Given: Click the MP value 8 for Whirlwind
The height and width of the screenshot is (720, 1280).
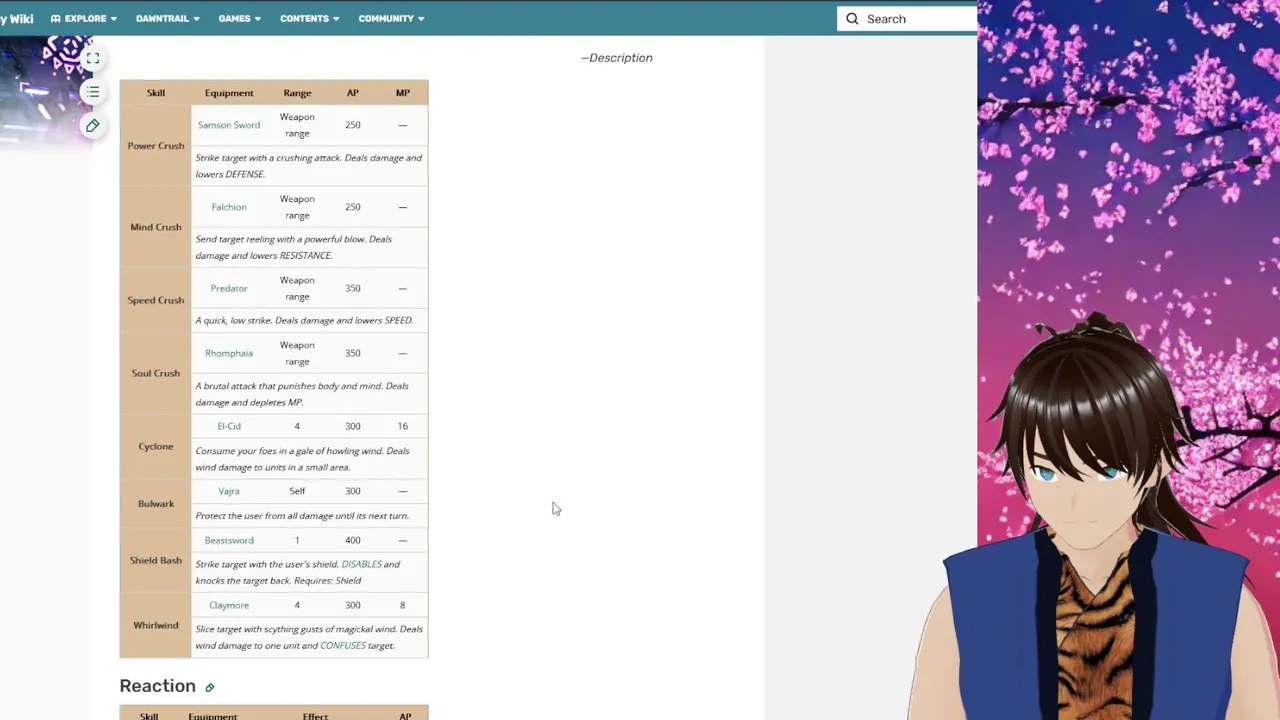Looking at the screenshot, I should (x=403, y=605).
